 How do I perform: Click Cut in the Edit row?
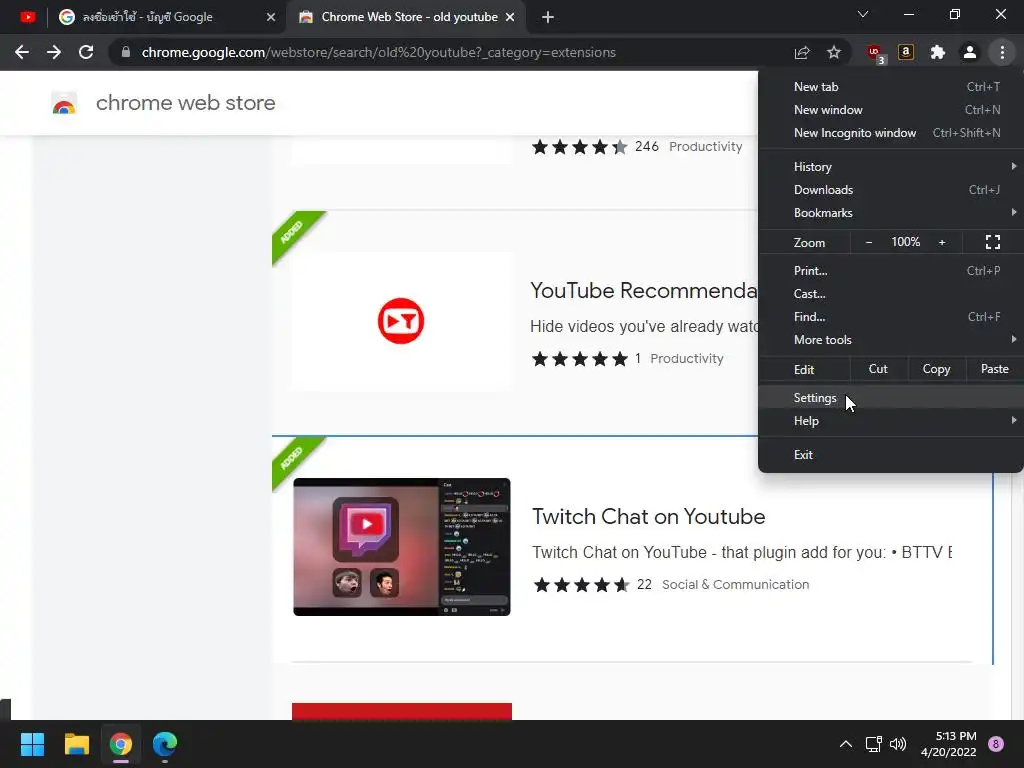click(x=878, y=369)
